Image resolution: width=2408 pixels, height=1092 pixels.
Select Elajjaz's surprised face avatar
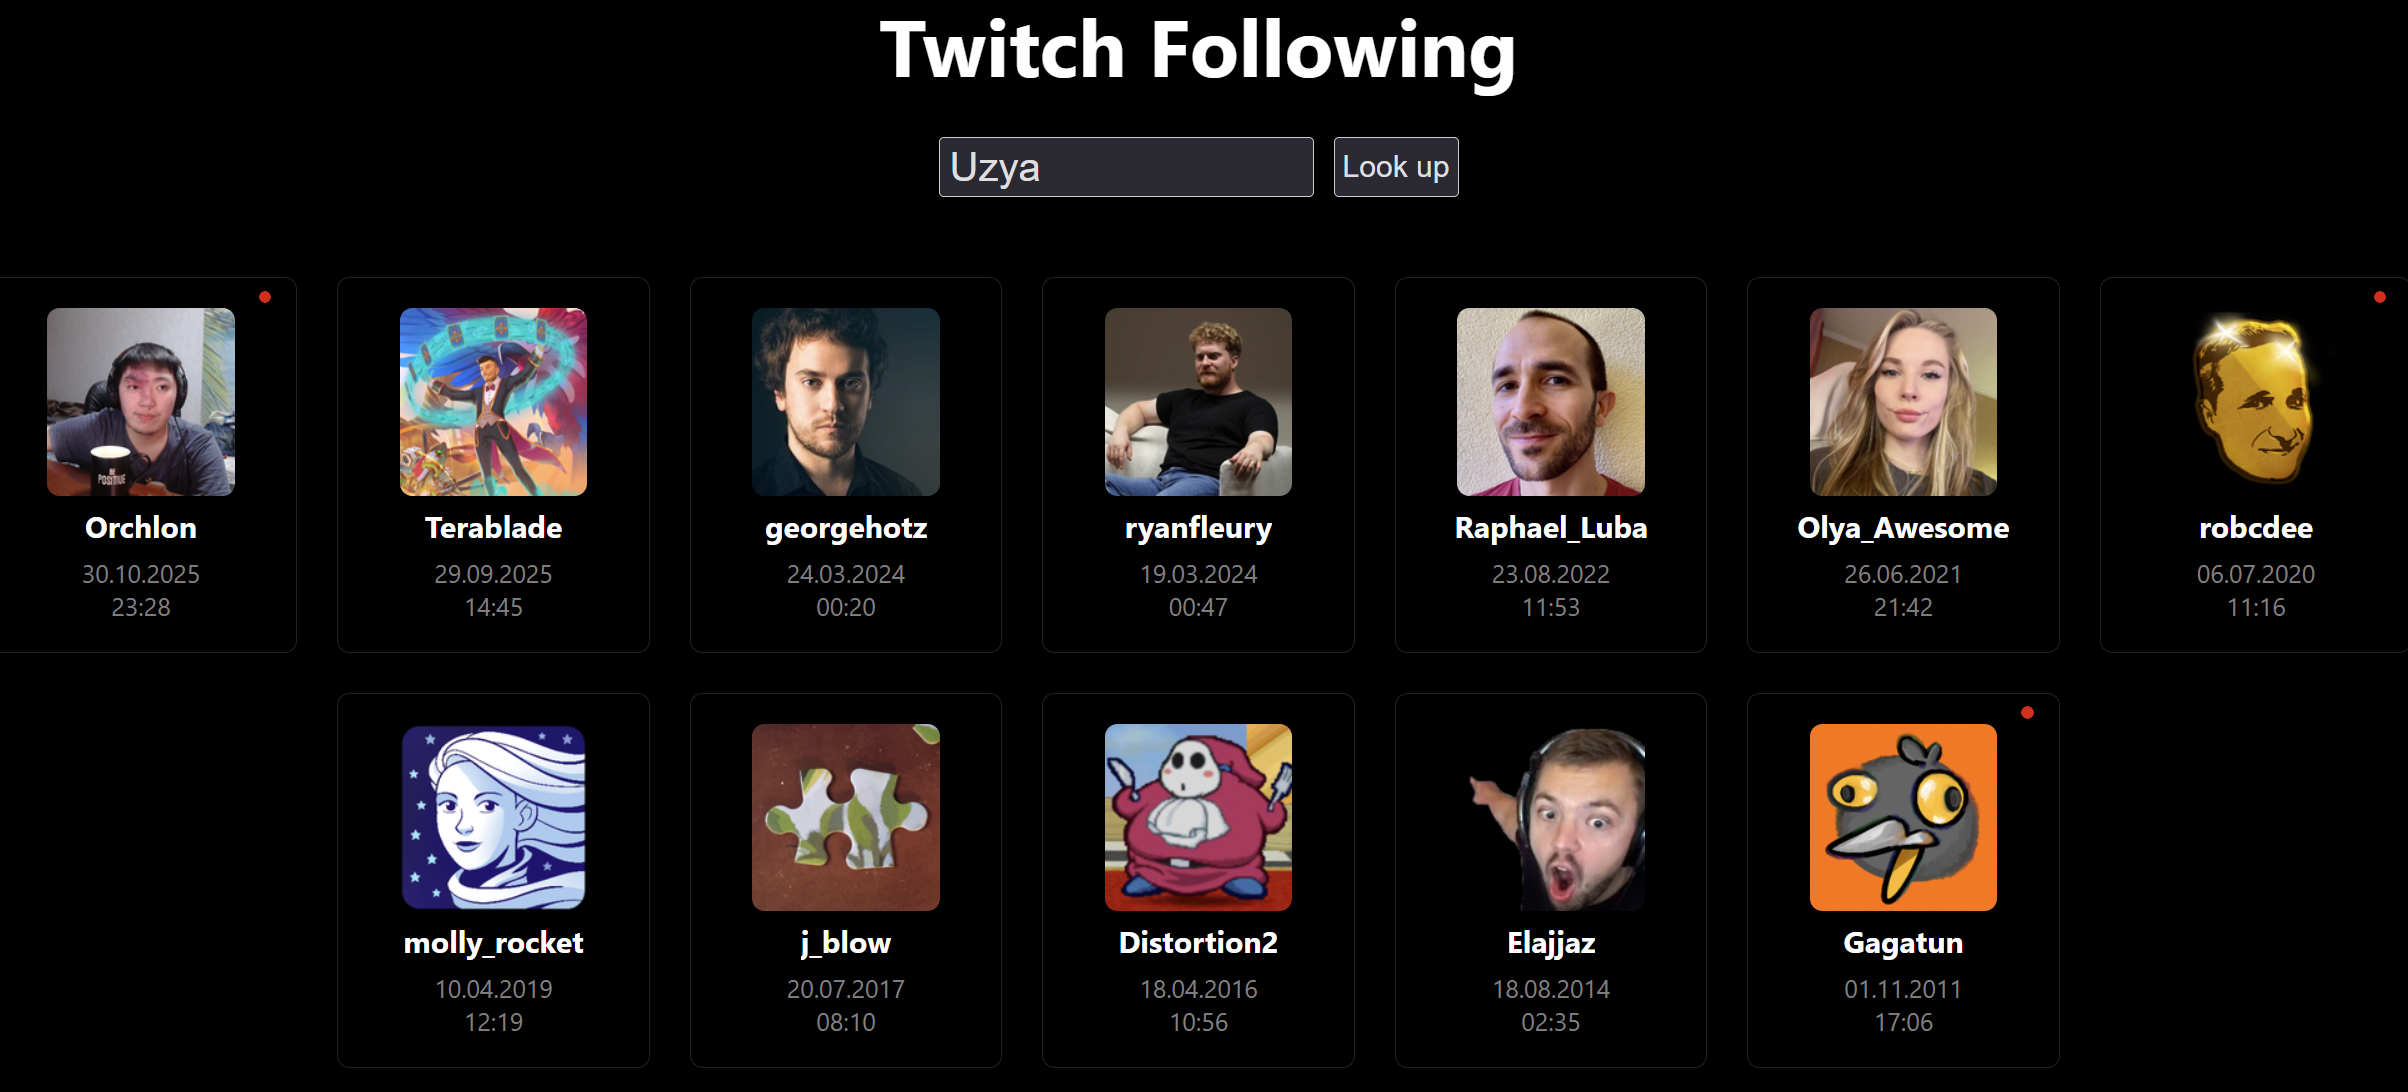tap(1551, 817)
